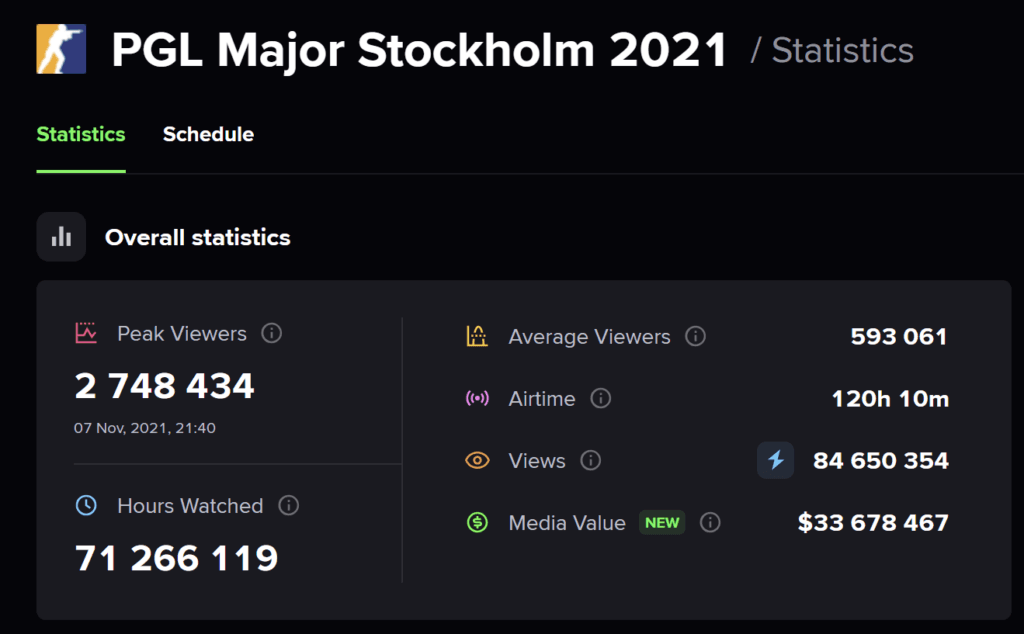Image resolution: width=1024 pixels, height=634 pixels.
Task: Select the Overall statistics chart icon
Action: [x=60, y=237]
